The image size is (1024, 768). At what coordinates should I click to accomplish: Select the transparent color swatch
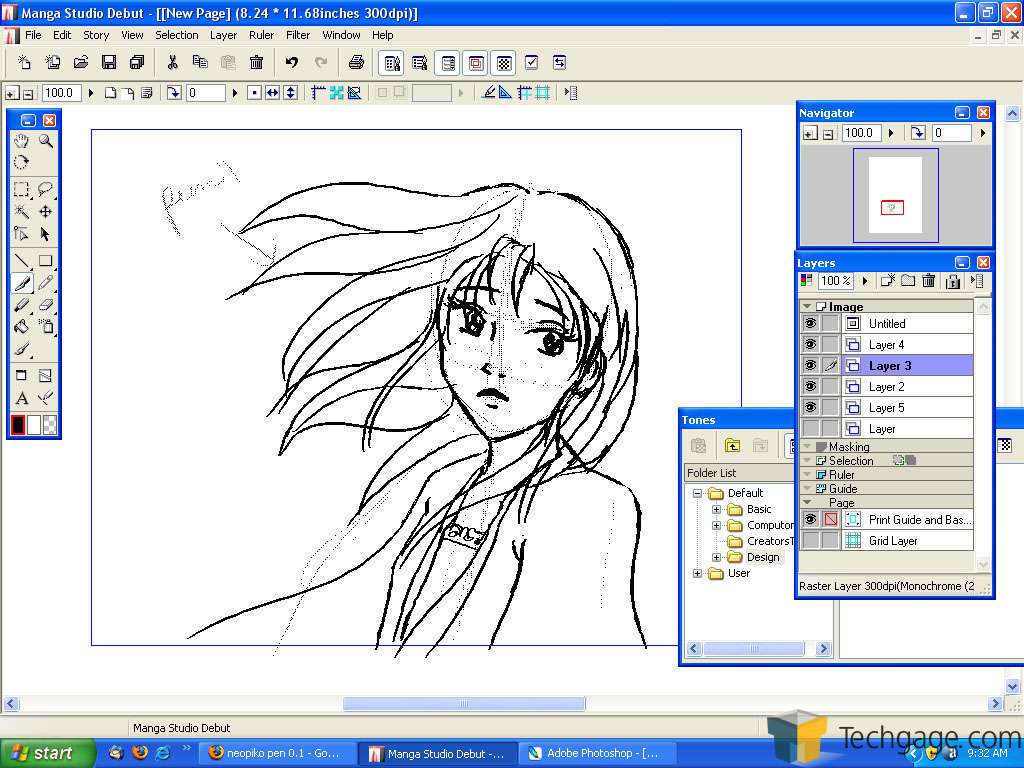[50, 424]
